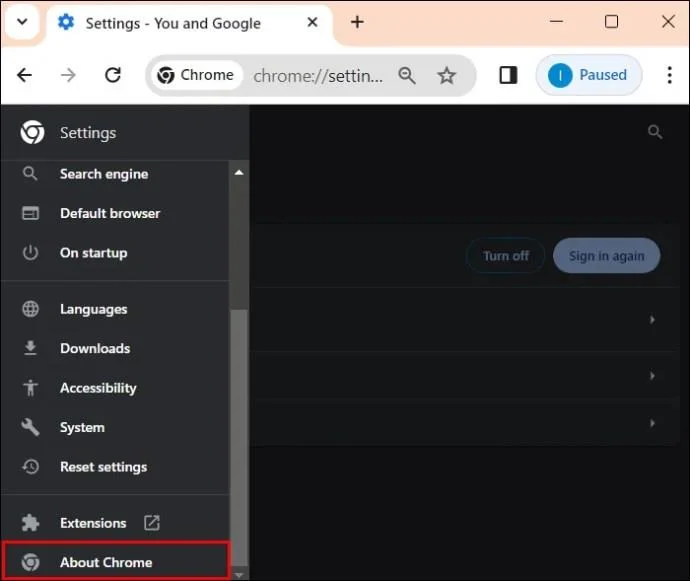Click the zoom magnifier in address bar

coord(407,76)
